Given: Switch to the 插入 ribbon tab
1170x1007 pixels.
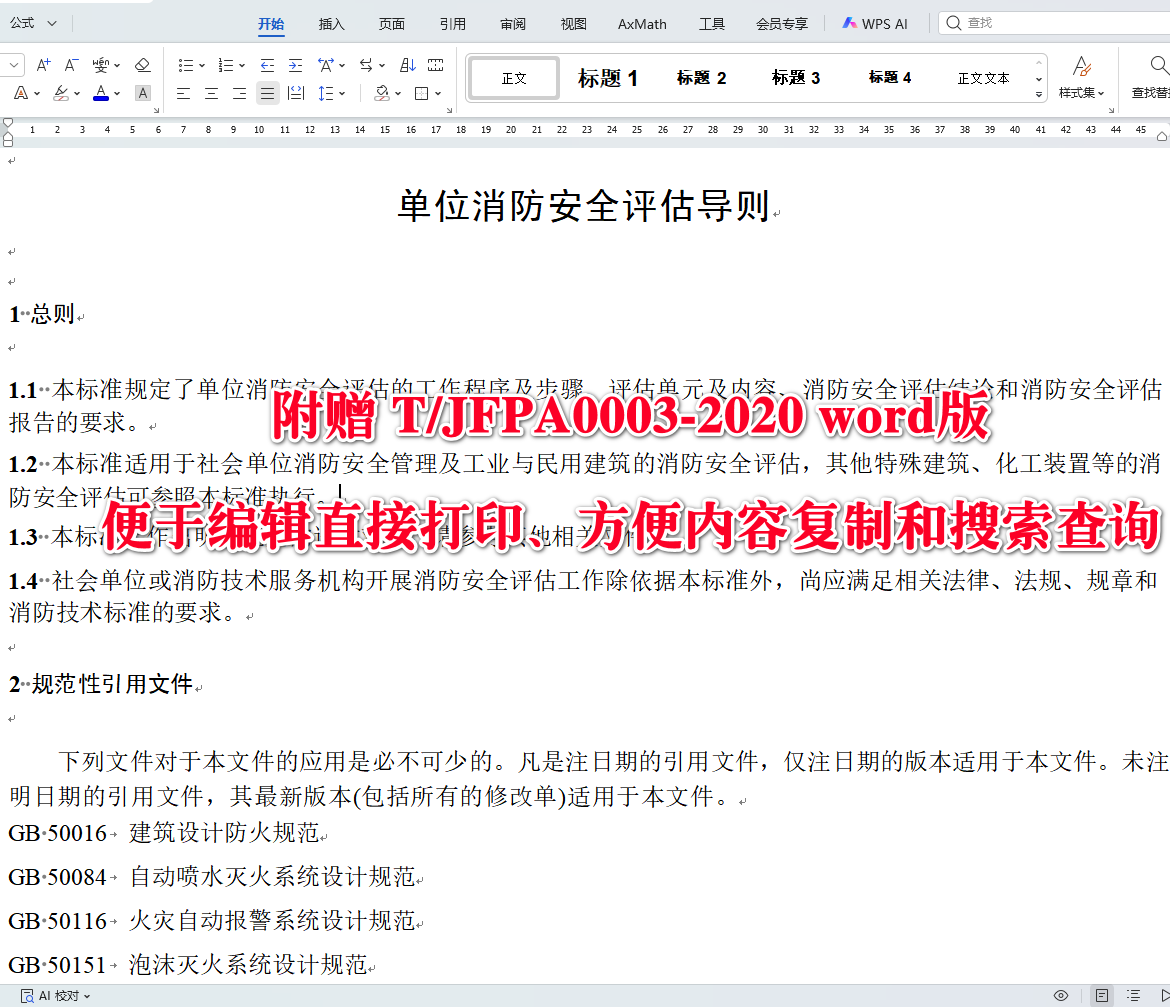Looking at the screenshot, I should 331,23.
